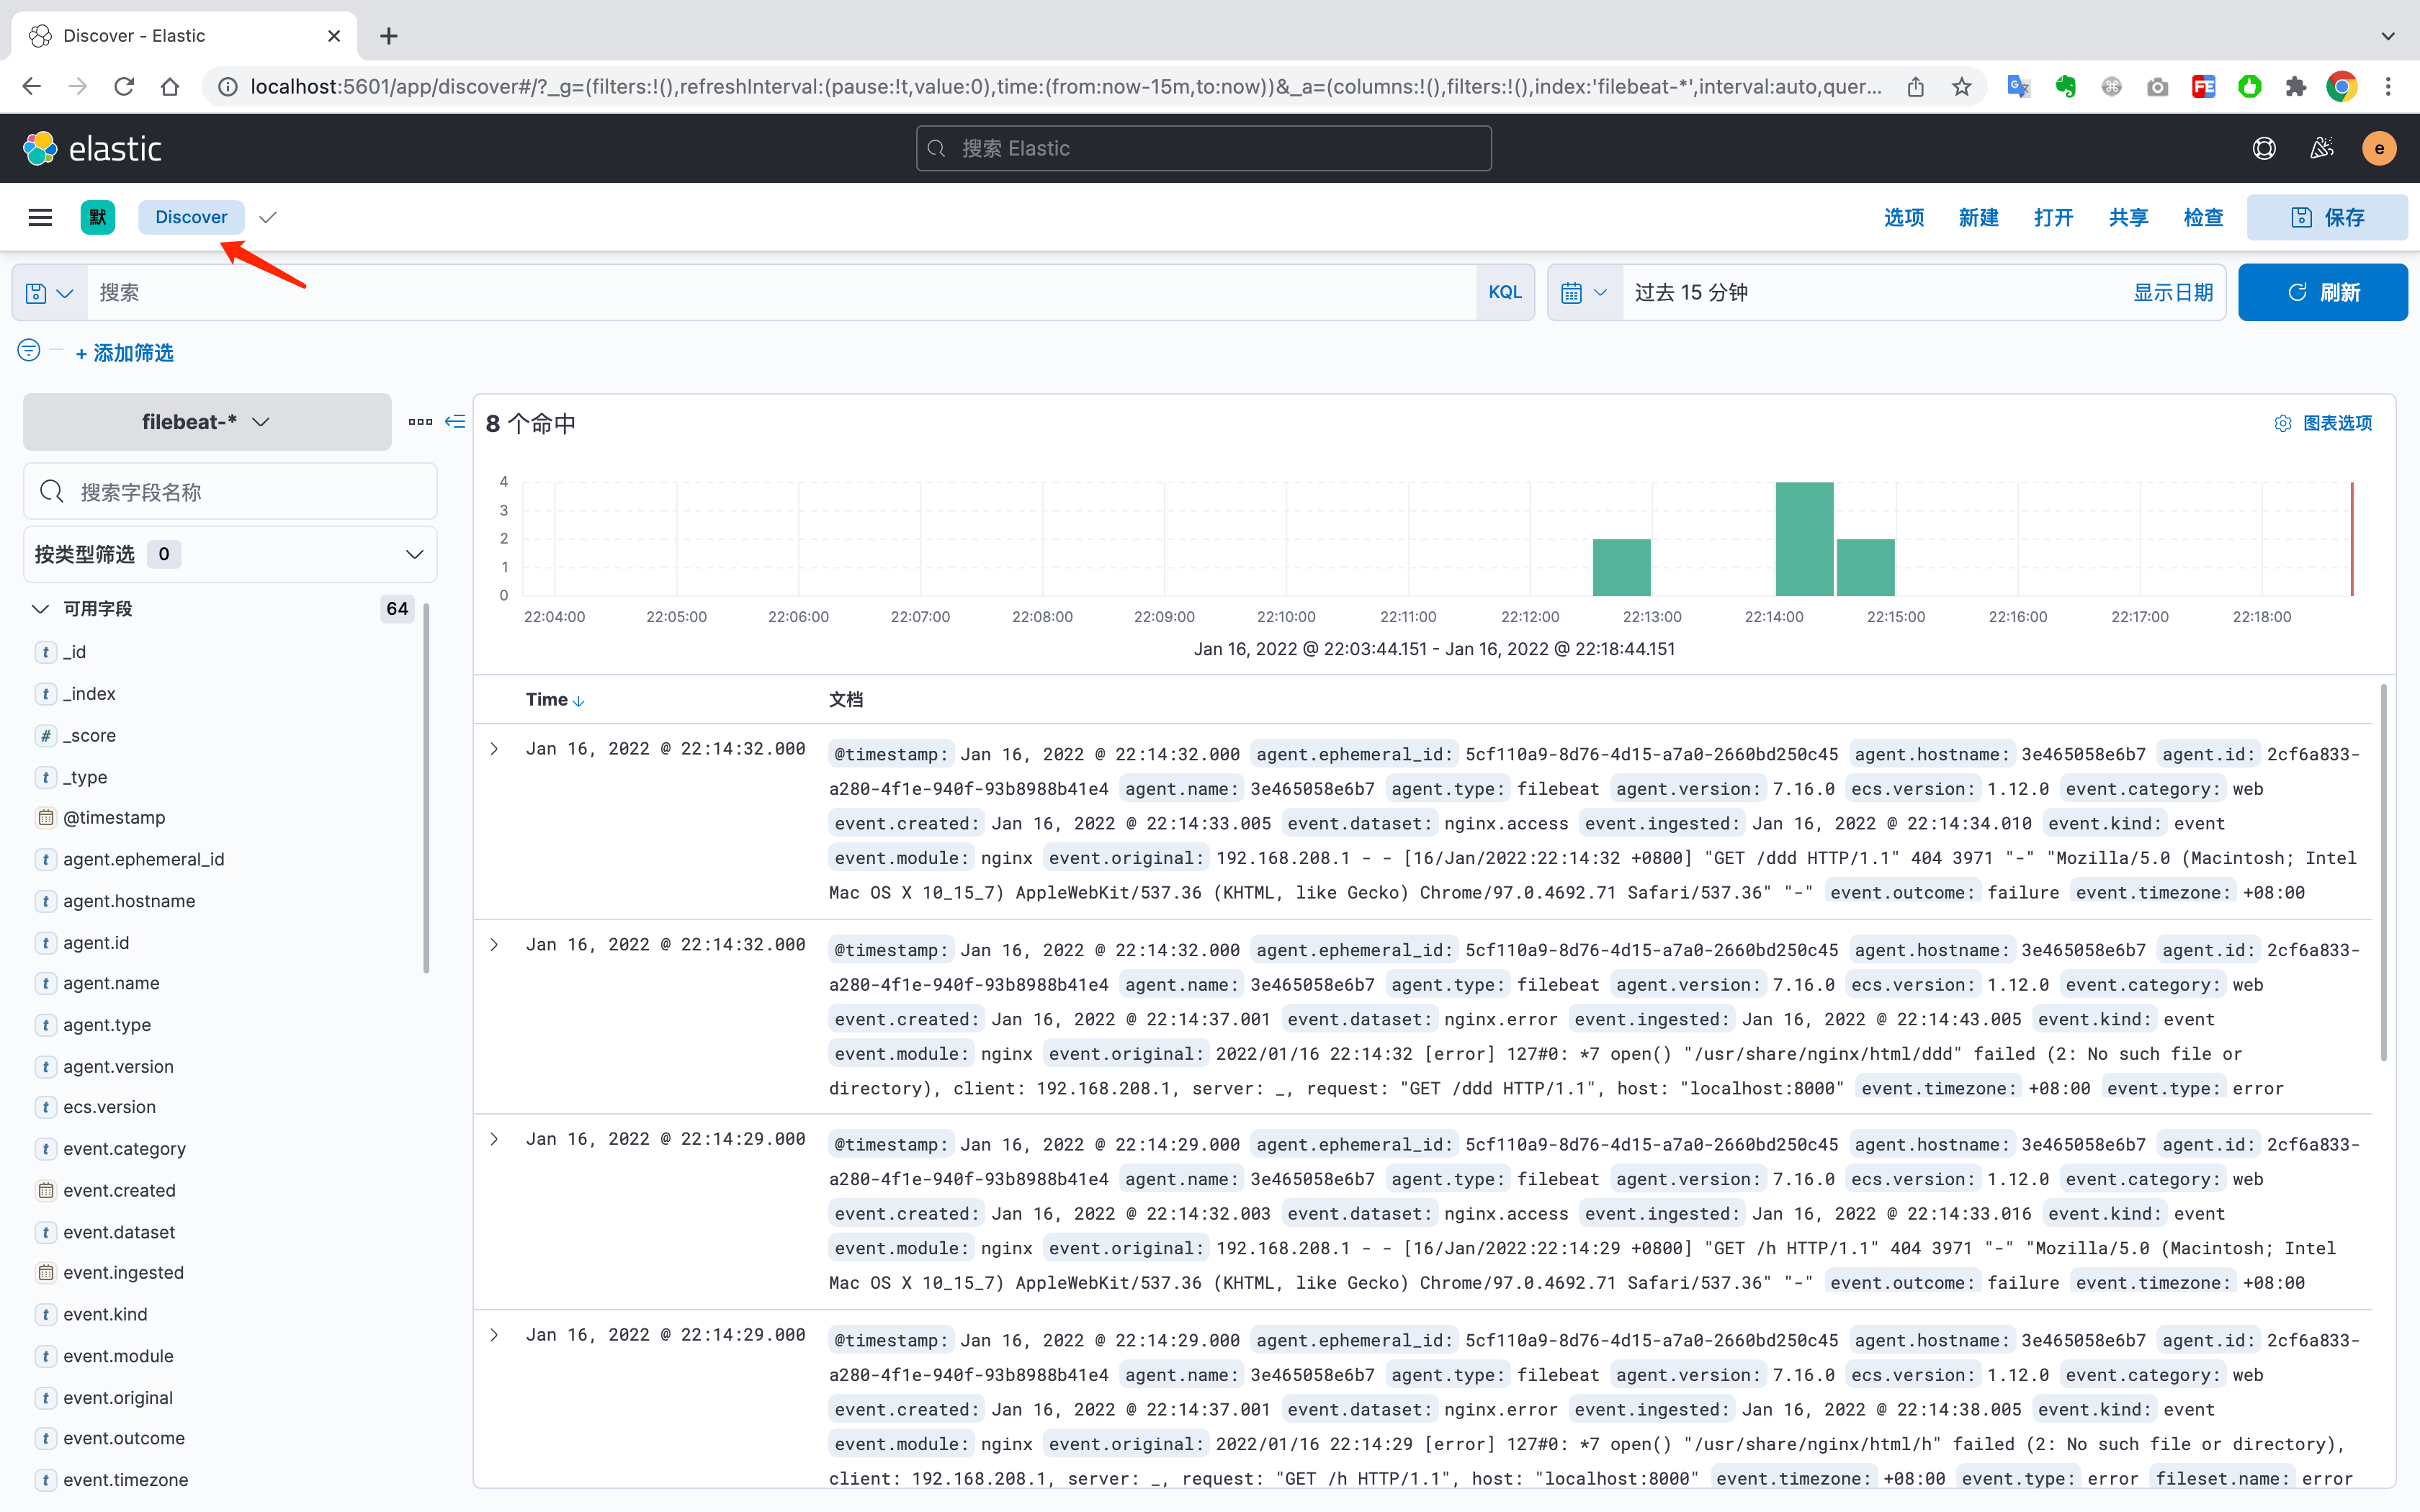Click the 显示日期 link
Screen dimensions: 2420x1512
[x=2172, y=293]
